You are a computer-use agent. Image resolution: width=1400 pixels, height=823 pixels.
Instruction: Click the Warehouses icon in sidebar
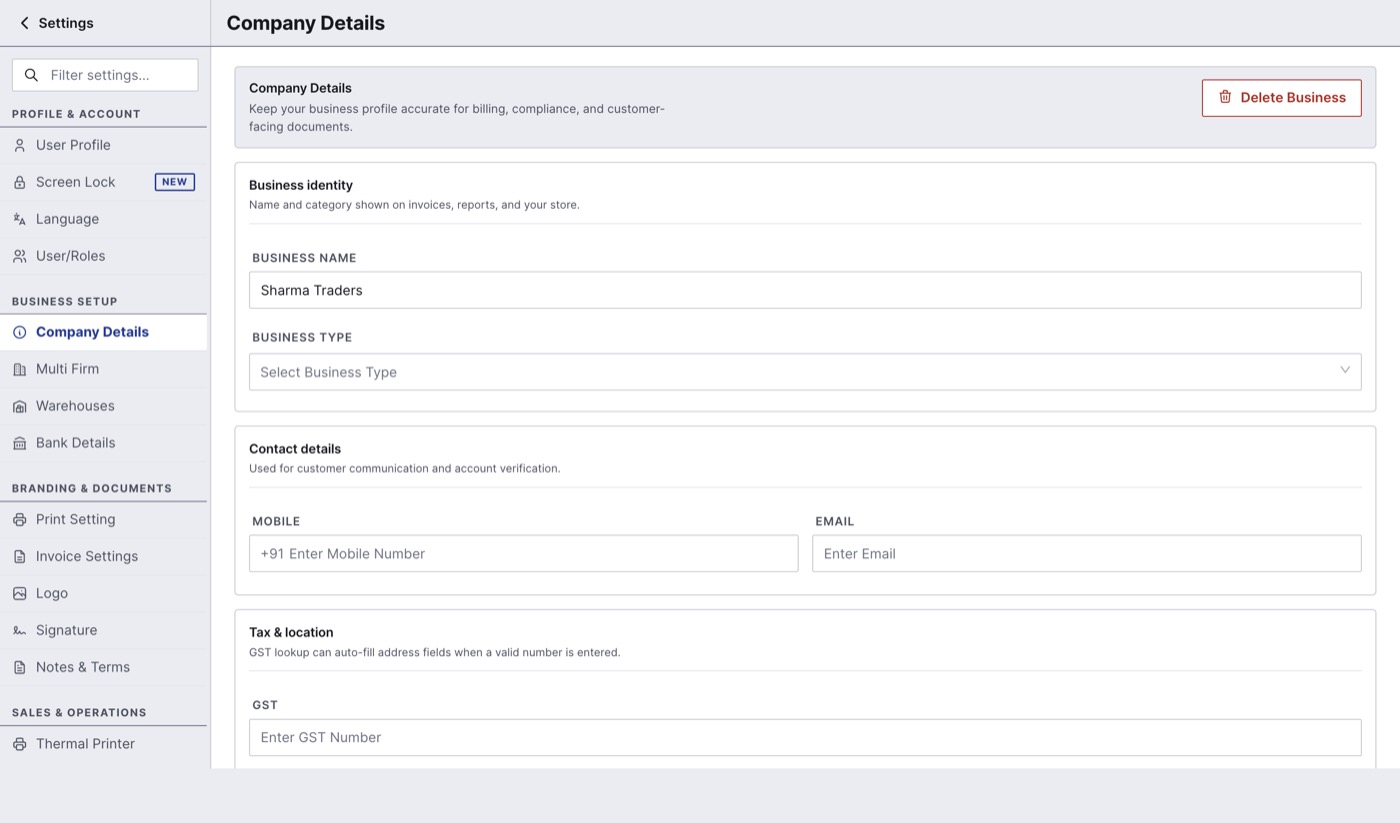tap(19, 406)
